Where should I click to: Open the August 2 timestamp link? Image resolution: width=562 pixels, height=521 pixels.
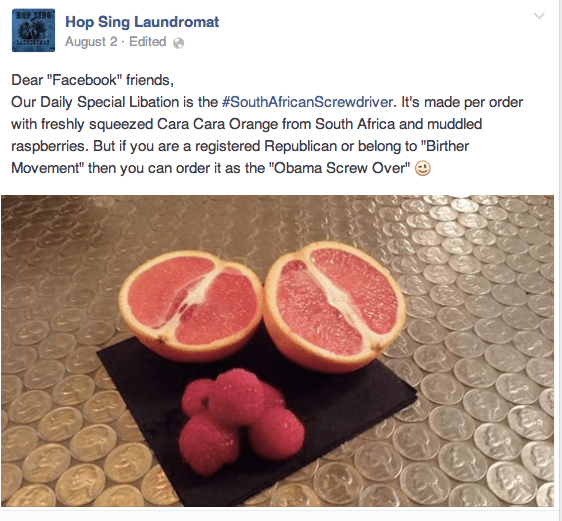(91, 42)
